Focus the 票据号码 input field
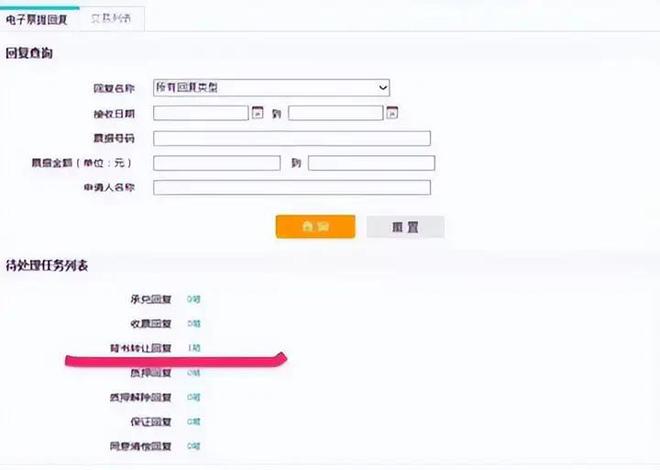The width and height of the screenshot is (660, 470). pyautogui.click(x=292, y=138)
